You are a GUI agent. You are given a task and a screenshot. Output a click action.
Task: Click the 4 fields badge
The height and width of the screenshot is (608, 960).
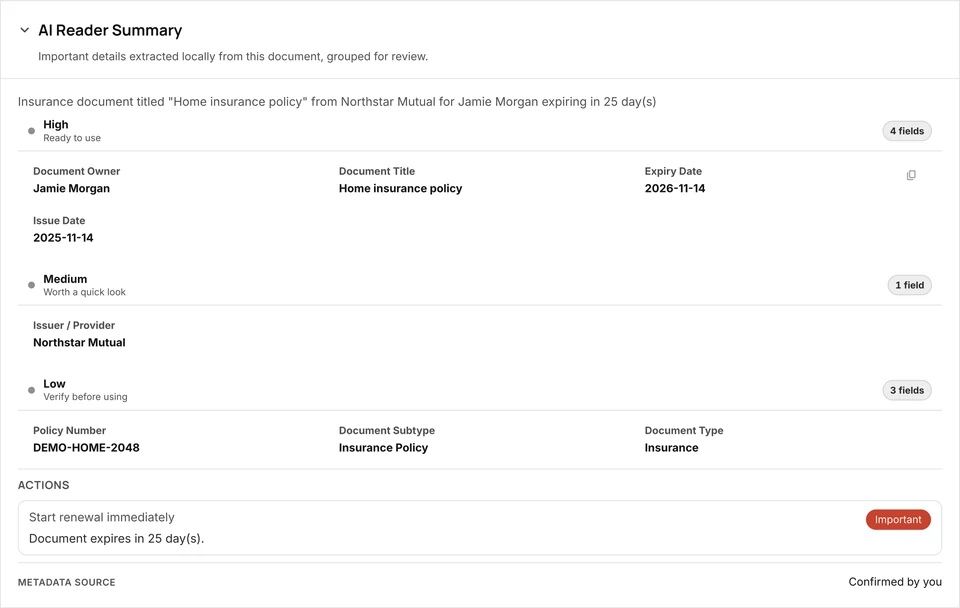coord(907,131)
